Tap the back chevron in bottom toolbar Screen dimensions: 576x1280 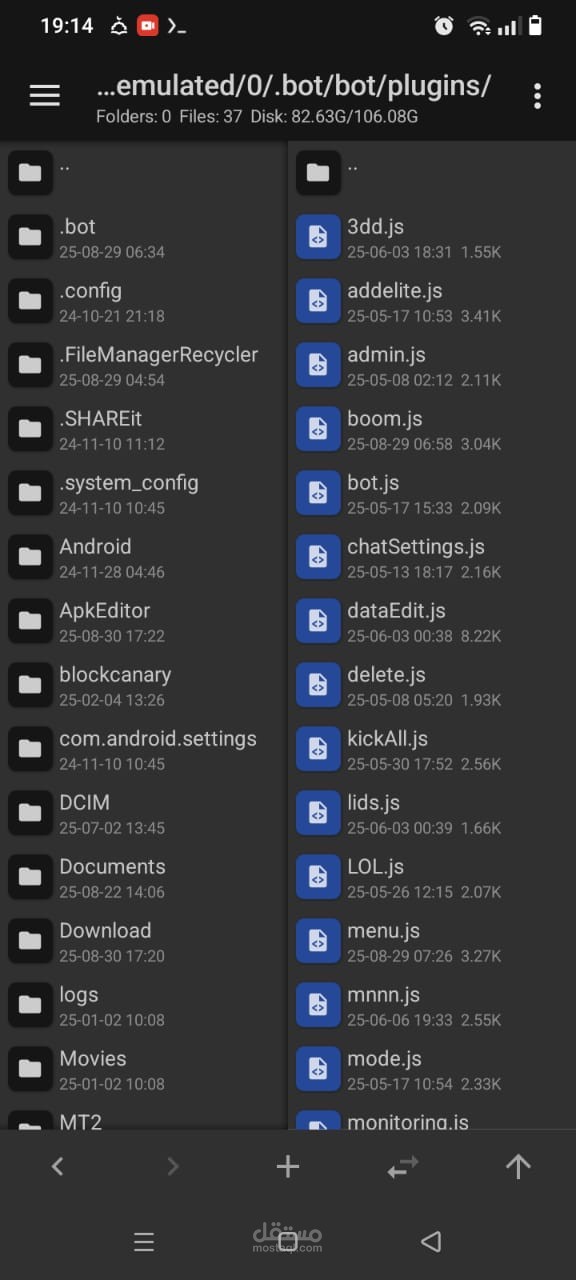click(x=57, y=1166)
